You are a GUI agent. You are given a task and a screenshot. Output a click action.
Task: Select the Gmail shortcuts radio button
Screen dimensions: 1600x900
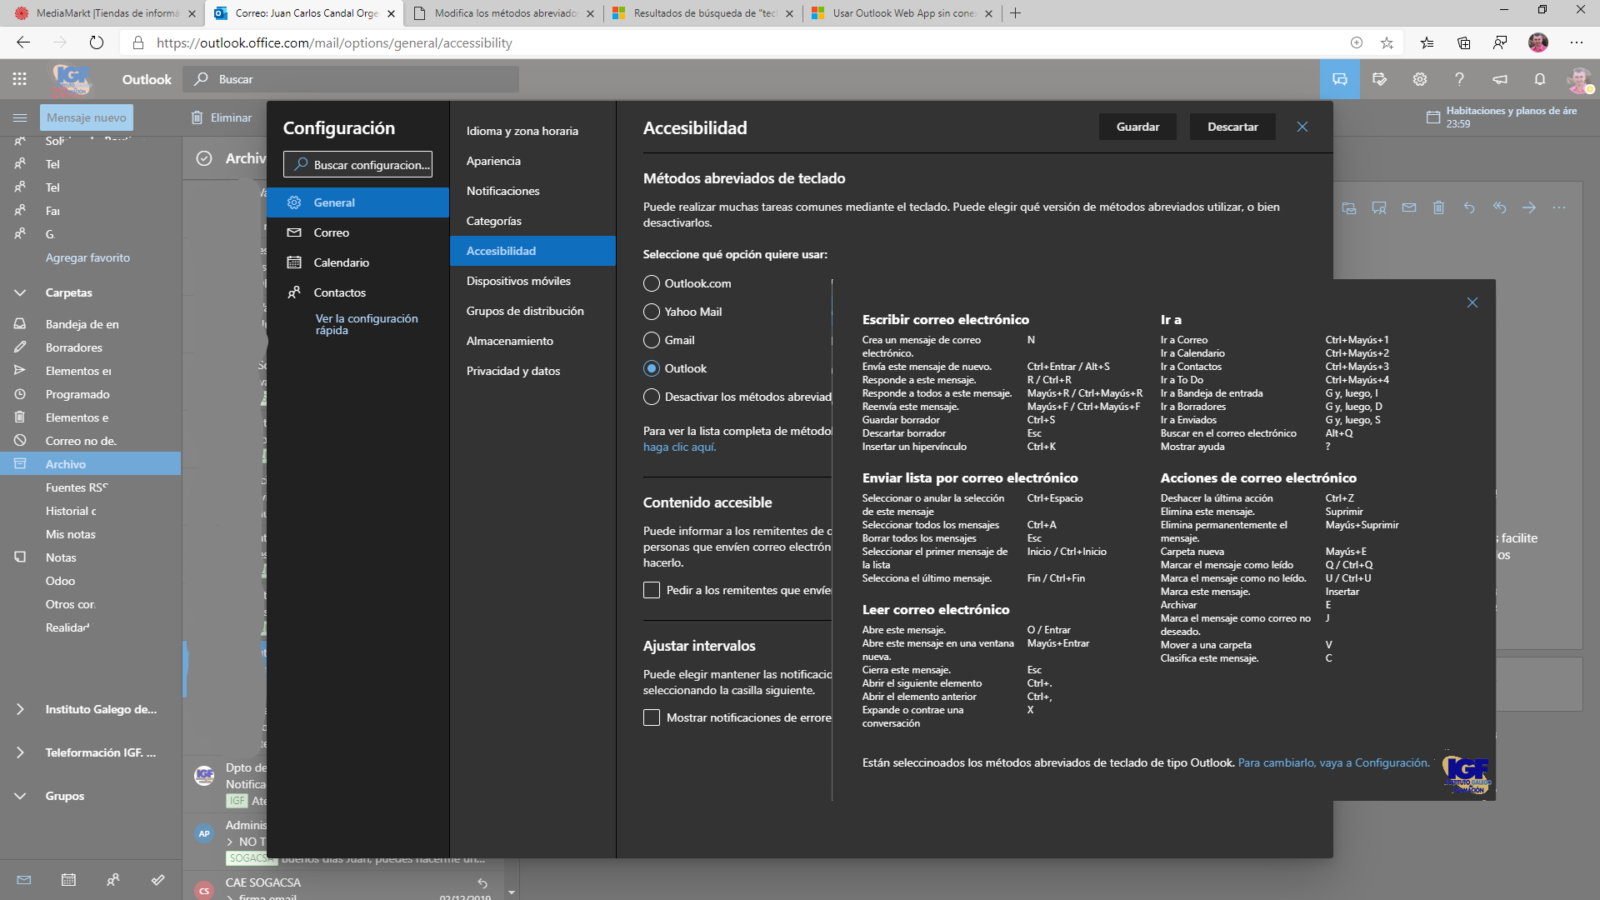pos(652,340)
